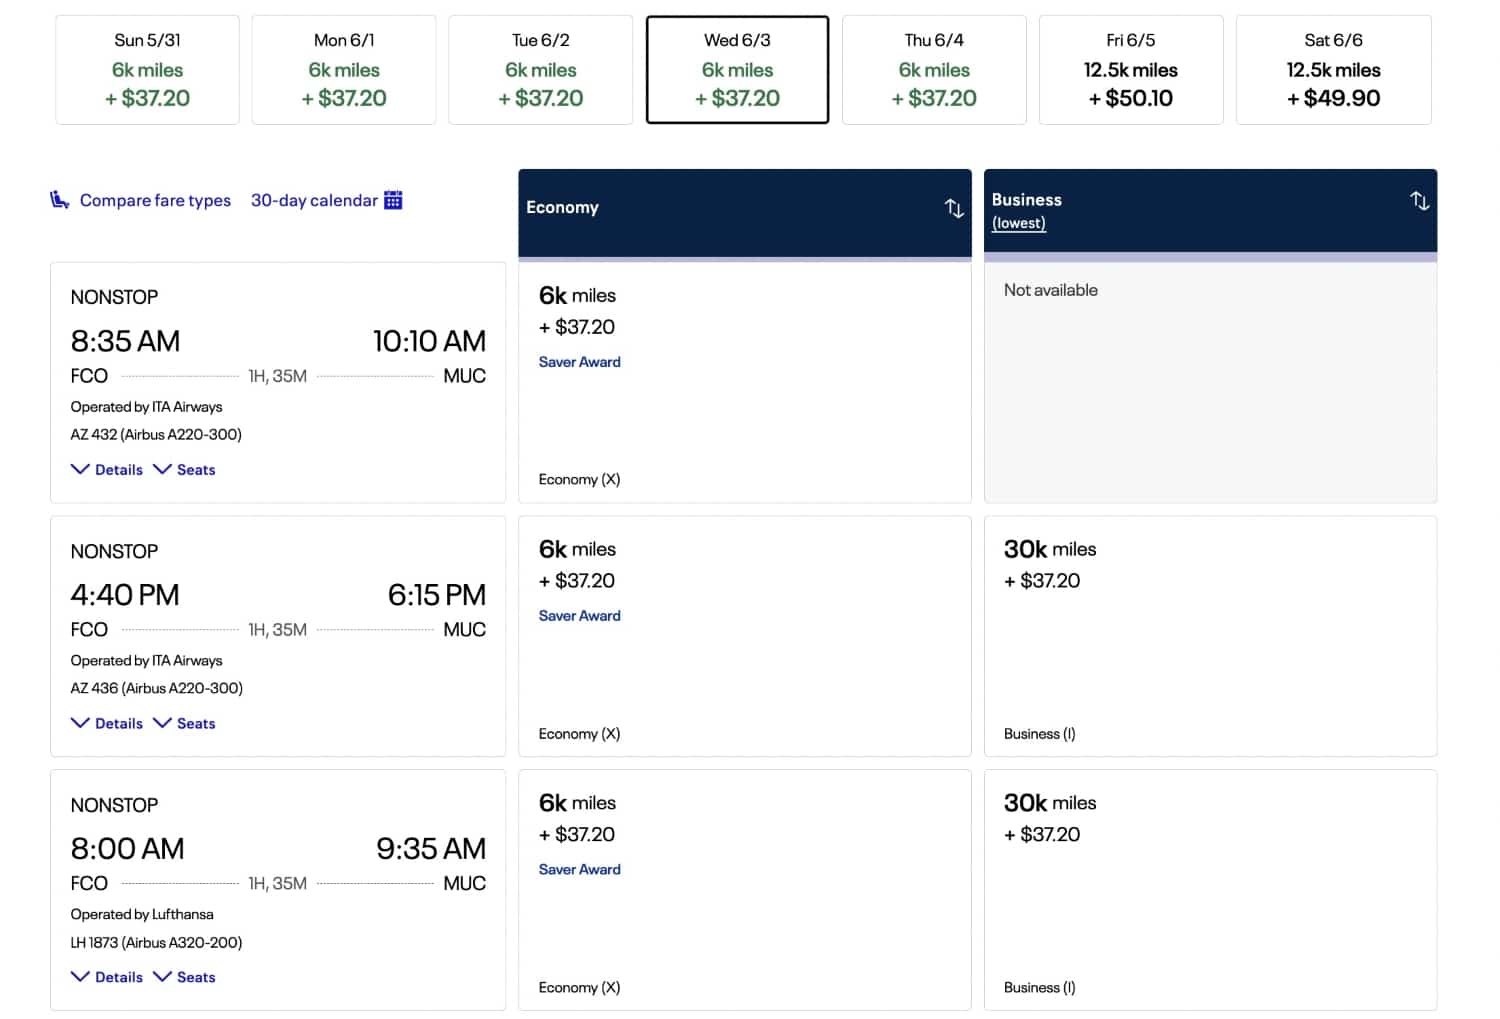Image resolution: width=1500 pixels, height=1019 pixels.
Task: Select the Tue 6/2 date tab
Action: coord(540,70)
